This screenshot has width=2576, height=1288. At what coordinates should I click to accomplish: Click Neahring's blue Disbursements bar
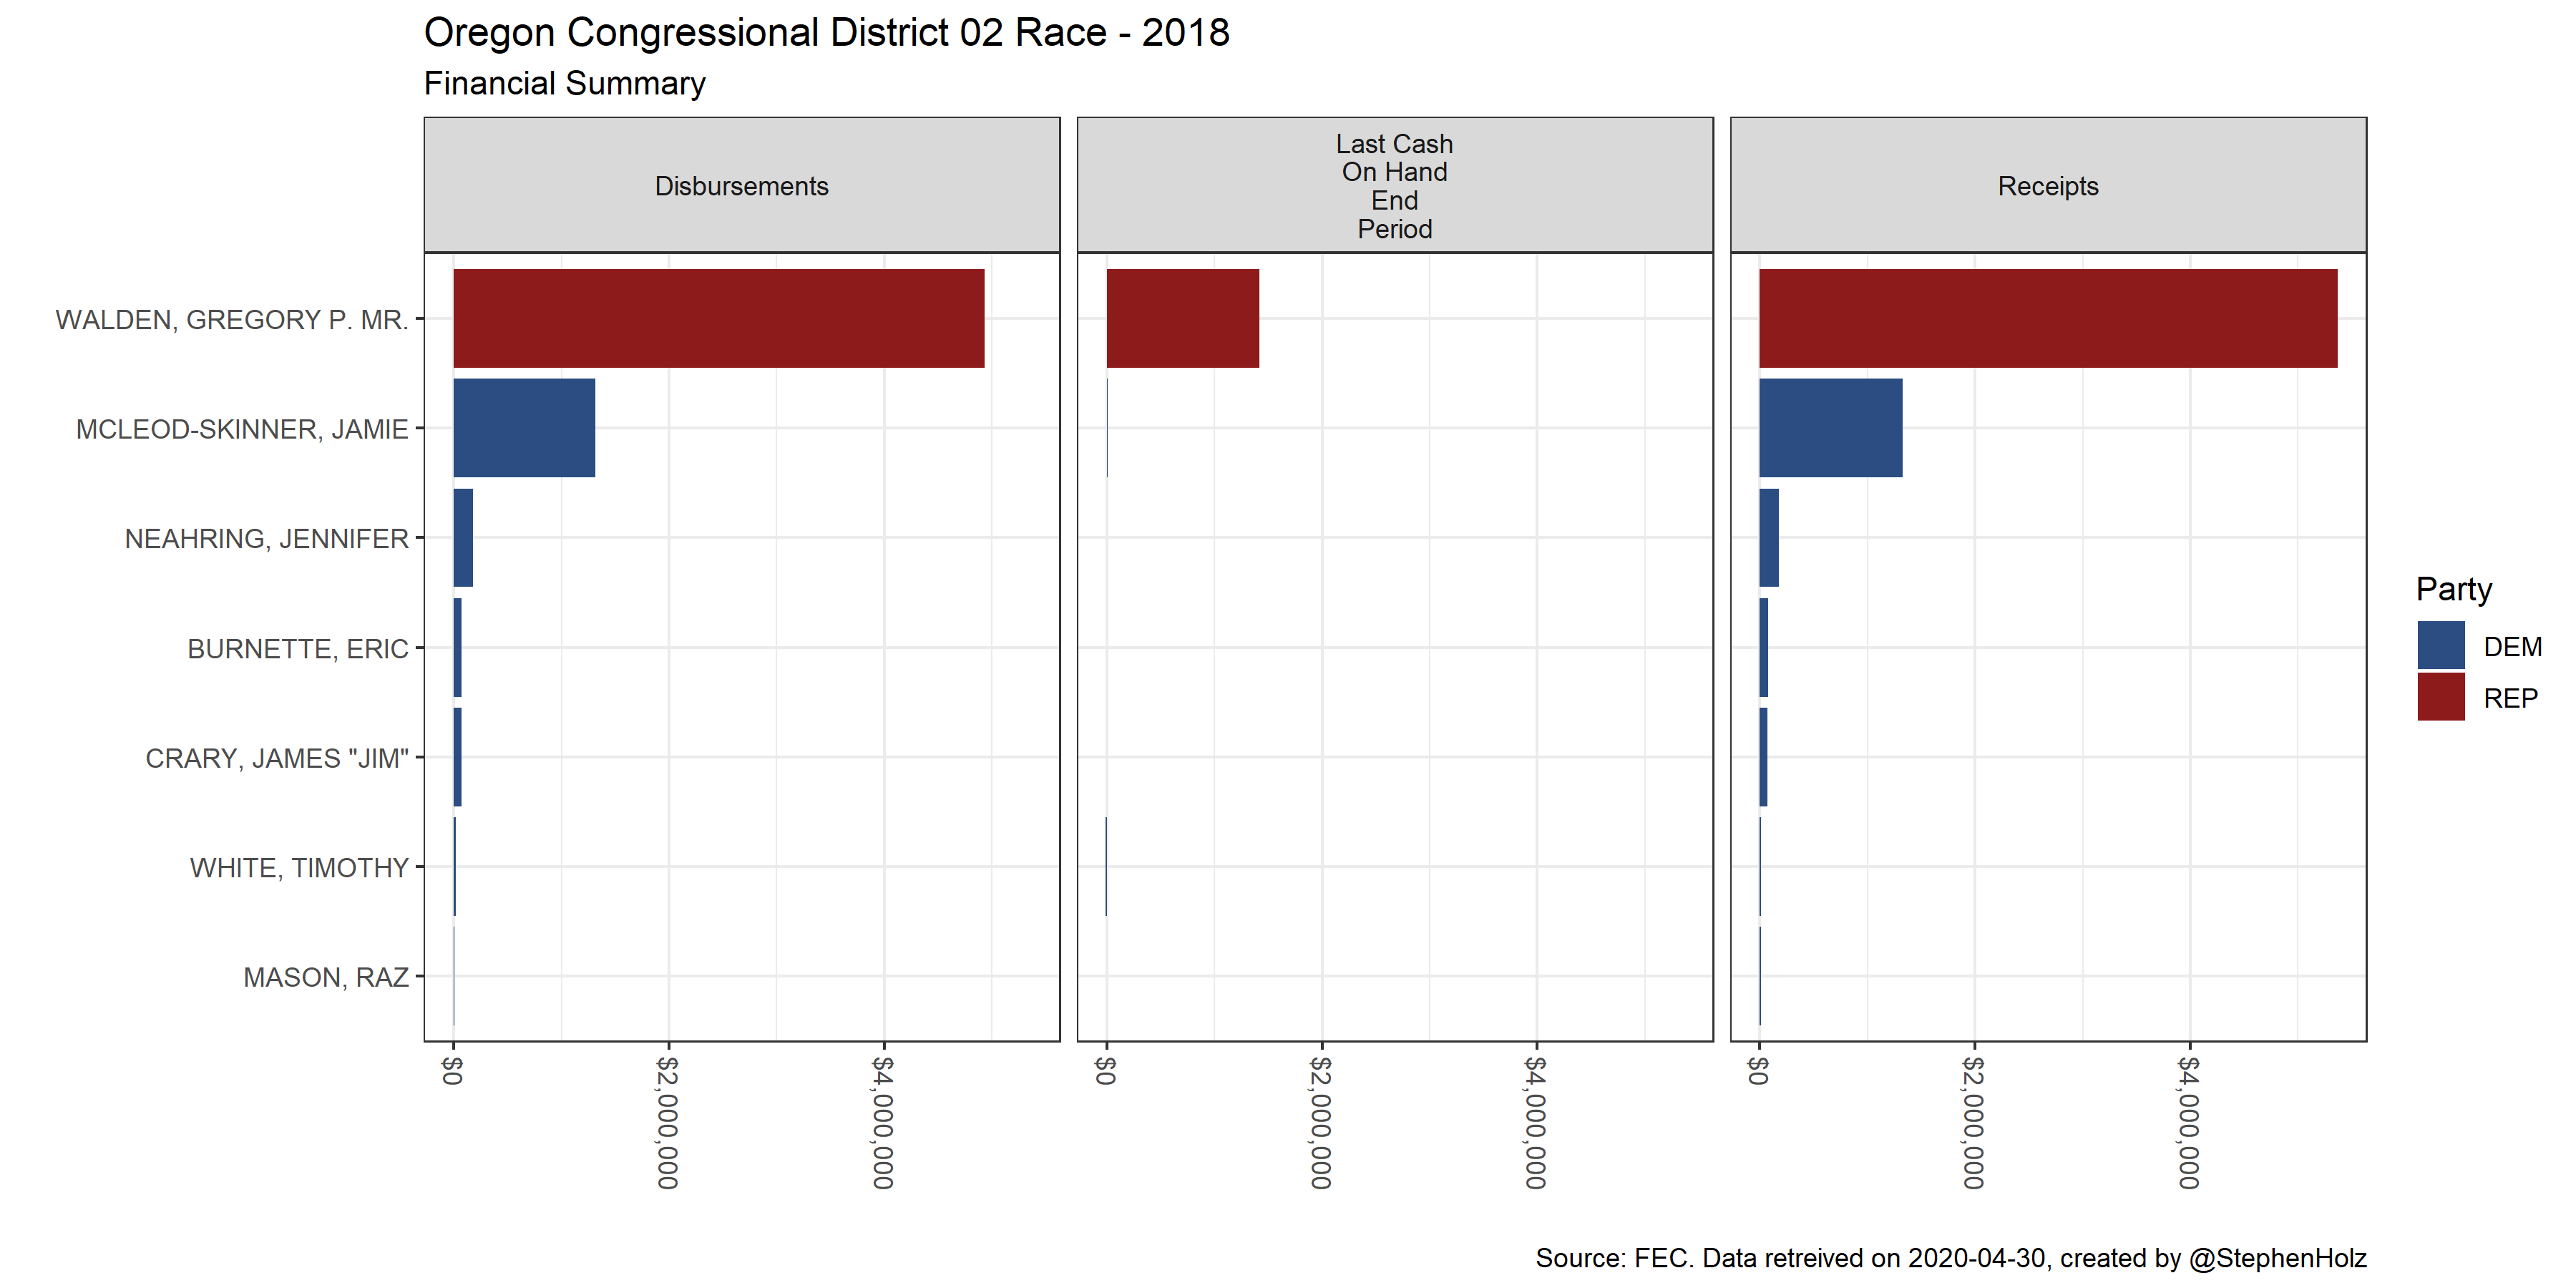(463, 538)
